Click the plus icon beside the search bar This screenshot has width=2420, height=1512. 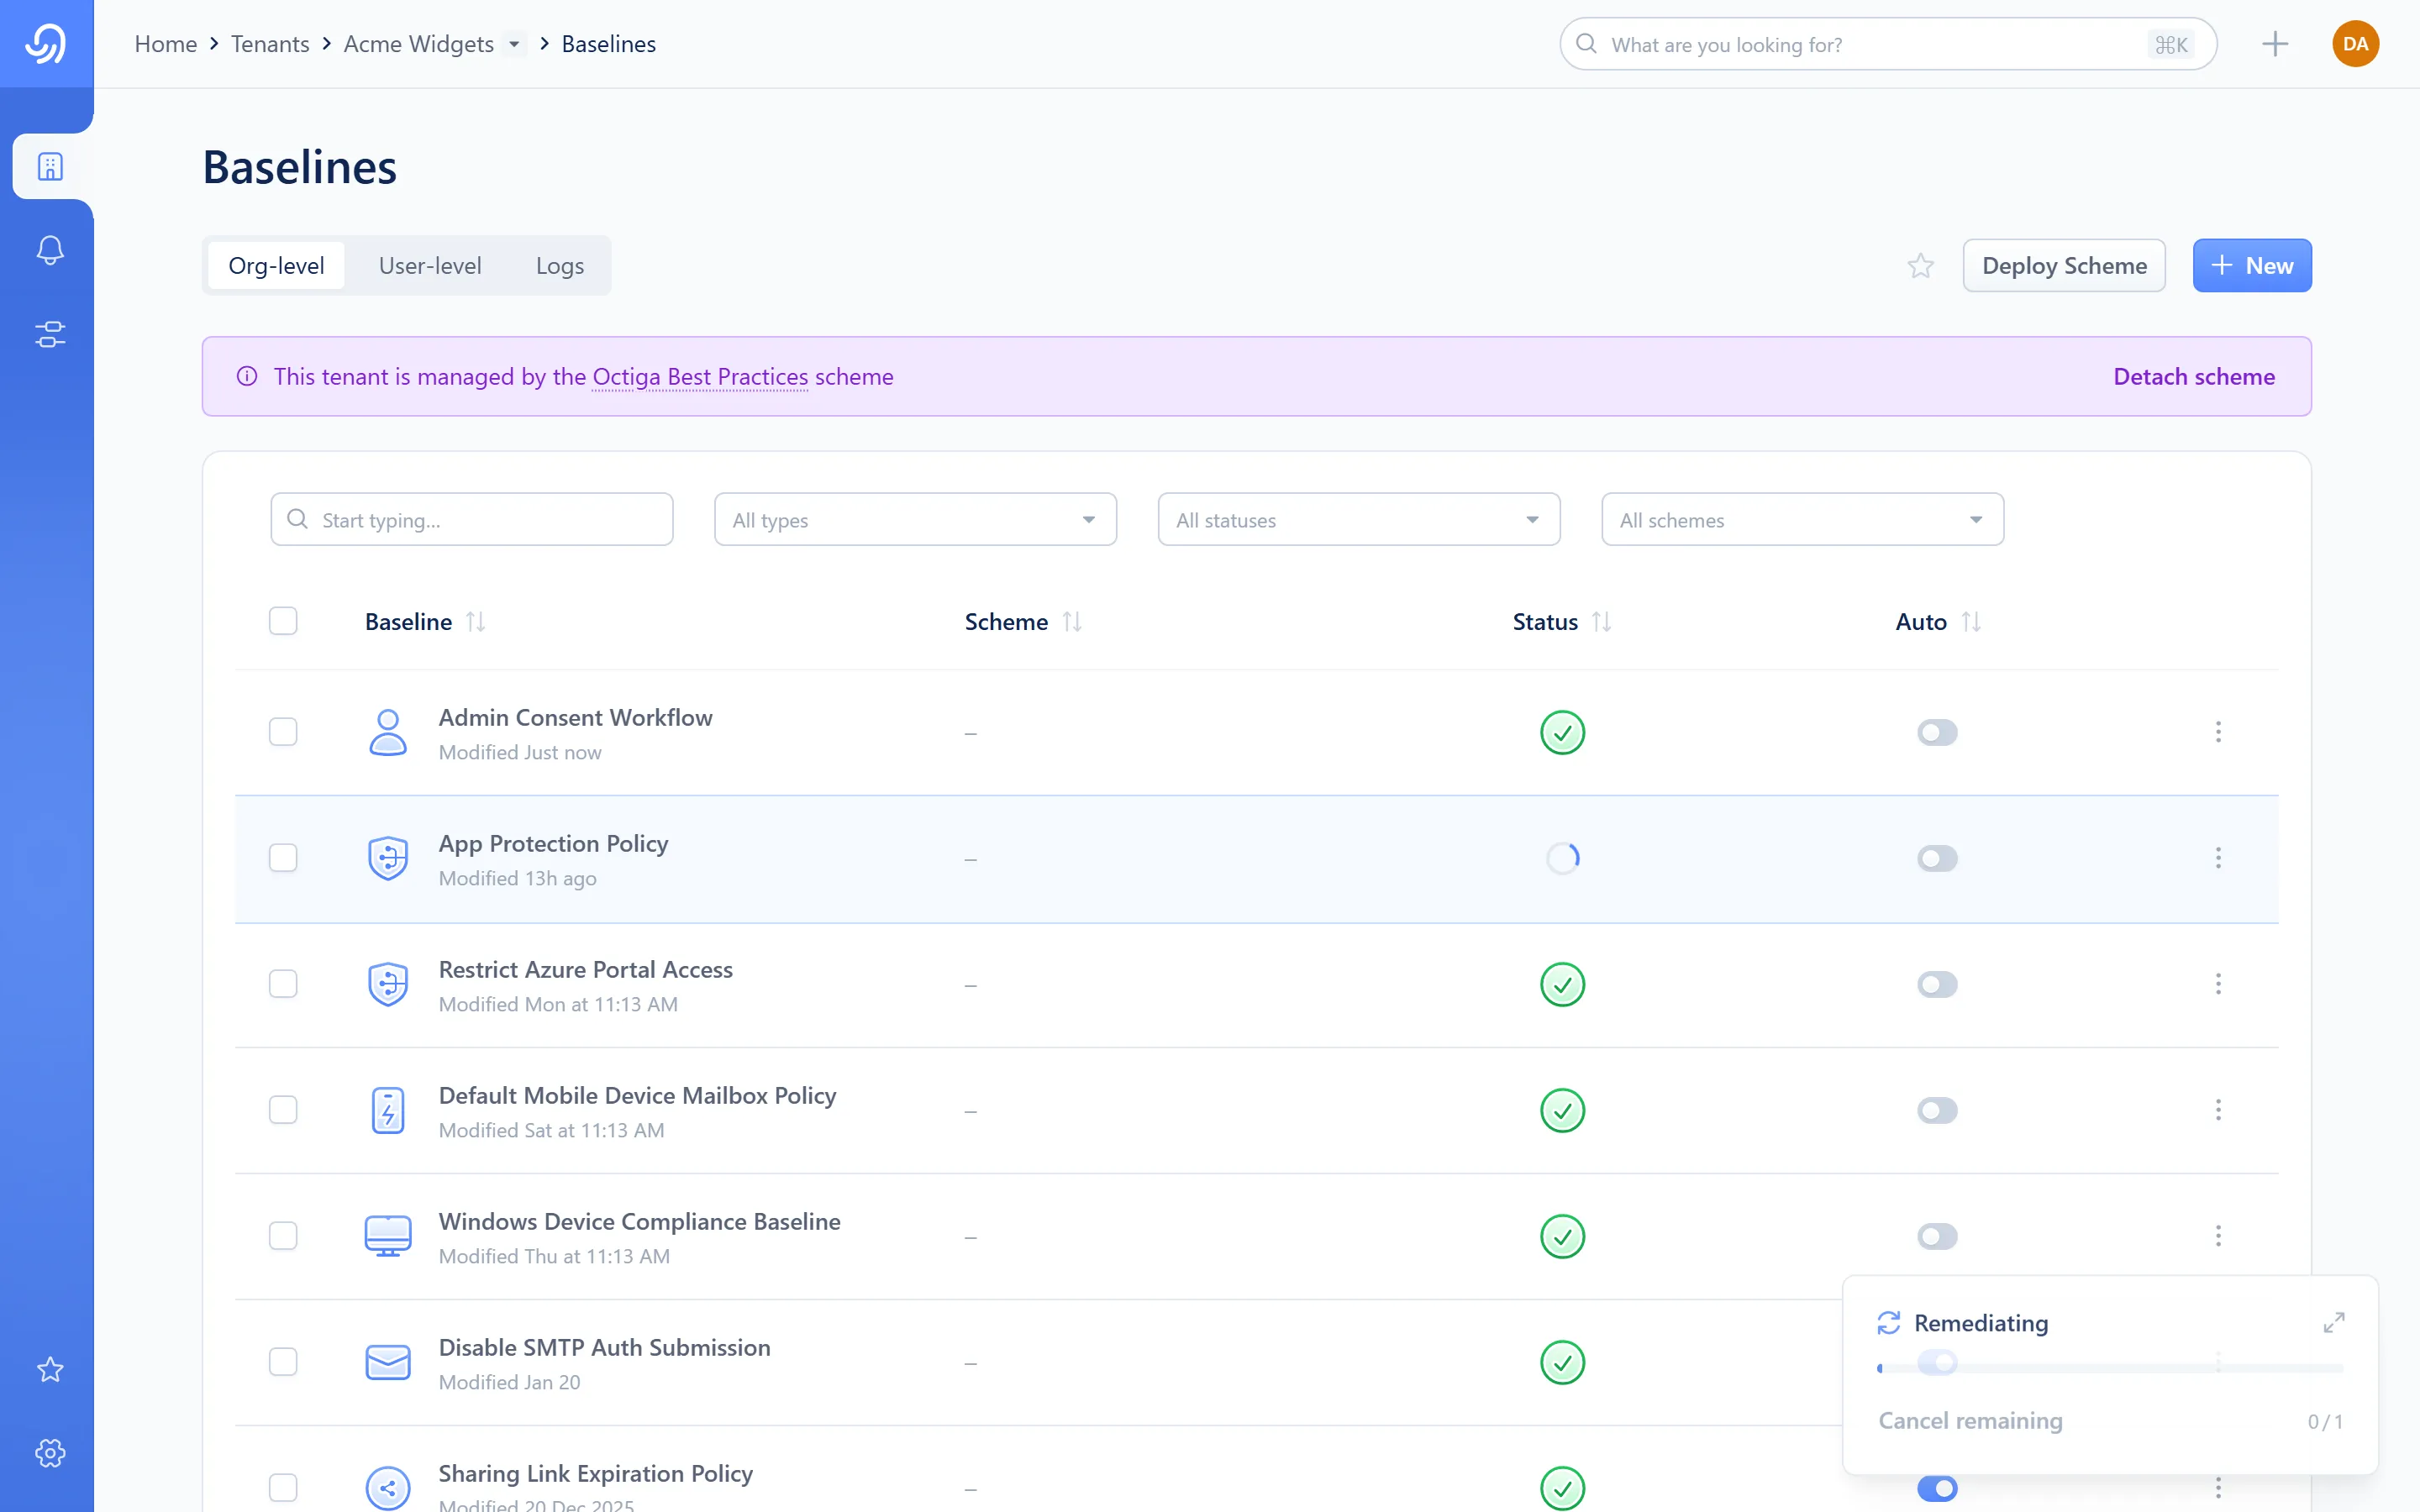[x=2275, y=44]
